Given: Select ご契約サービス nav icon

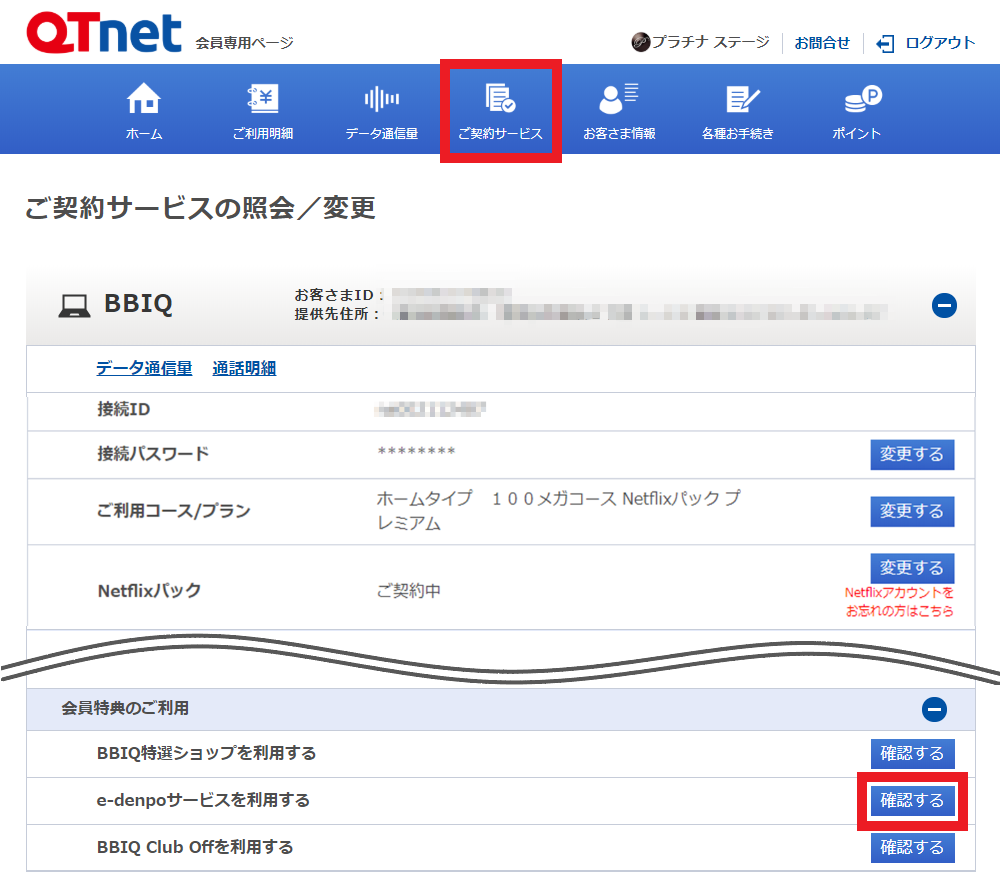Looking at the screenshot, I should point(500,98).
